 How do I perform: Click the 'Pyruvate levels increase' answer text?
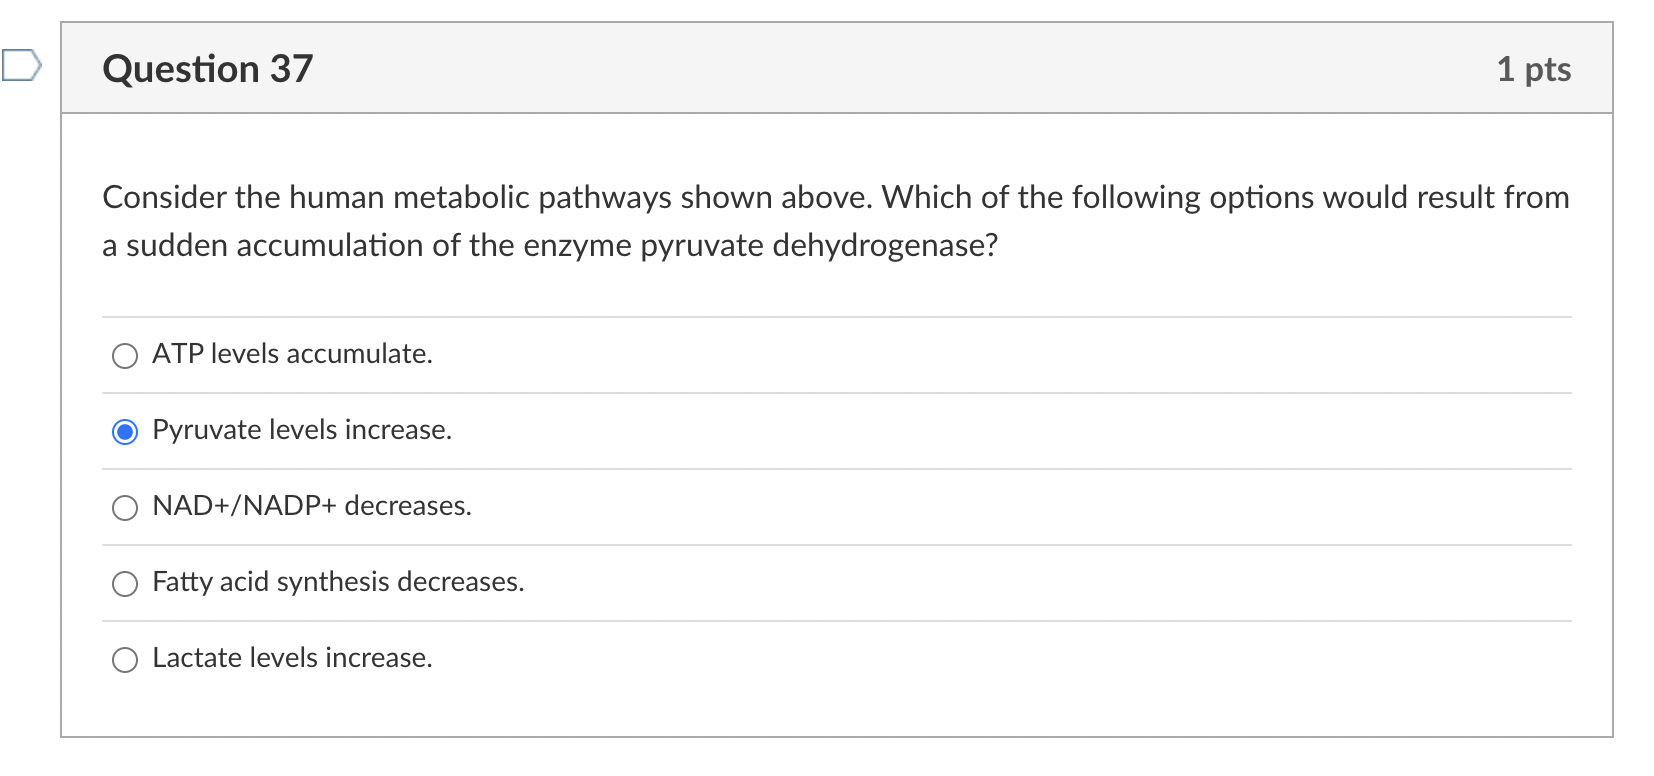pyautogui.click(x=302, y=430)
